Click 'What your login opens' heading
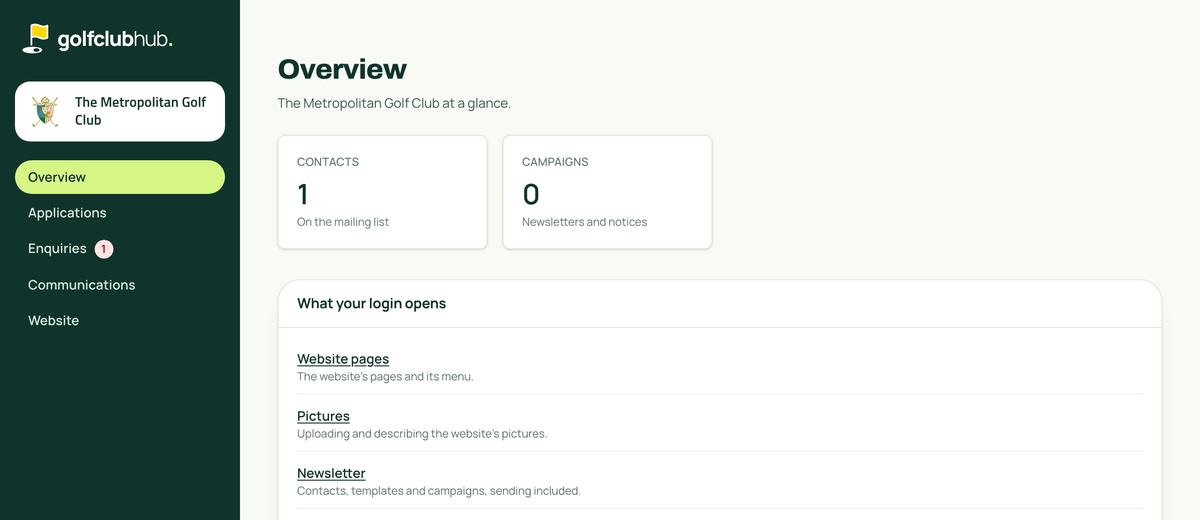Screen dimensions: 1200x520 coord(372,303)
